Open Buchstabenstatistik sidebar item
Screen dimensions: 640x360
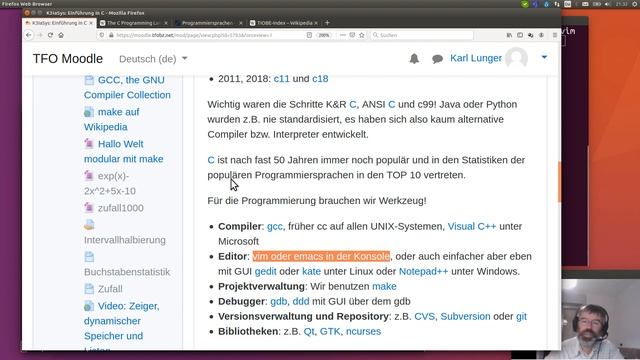point(127,272)
